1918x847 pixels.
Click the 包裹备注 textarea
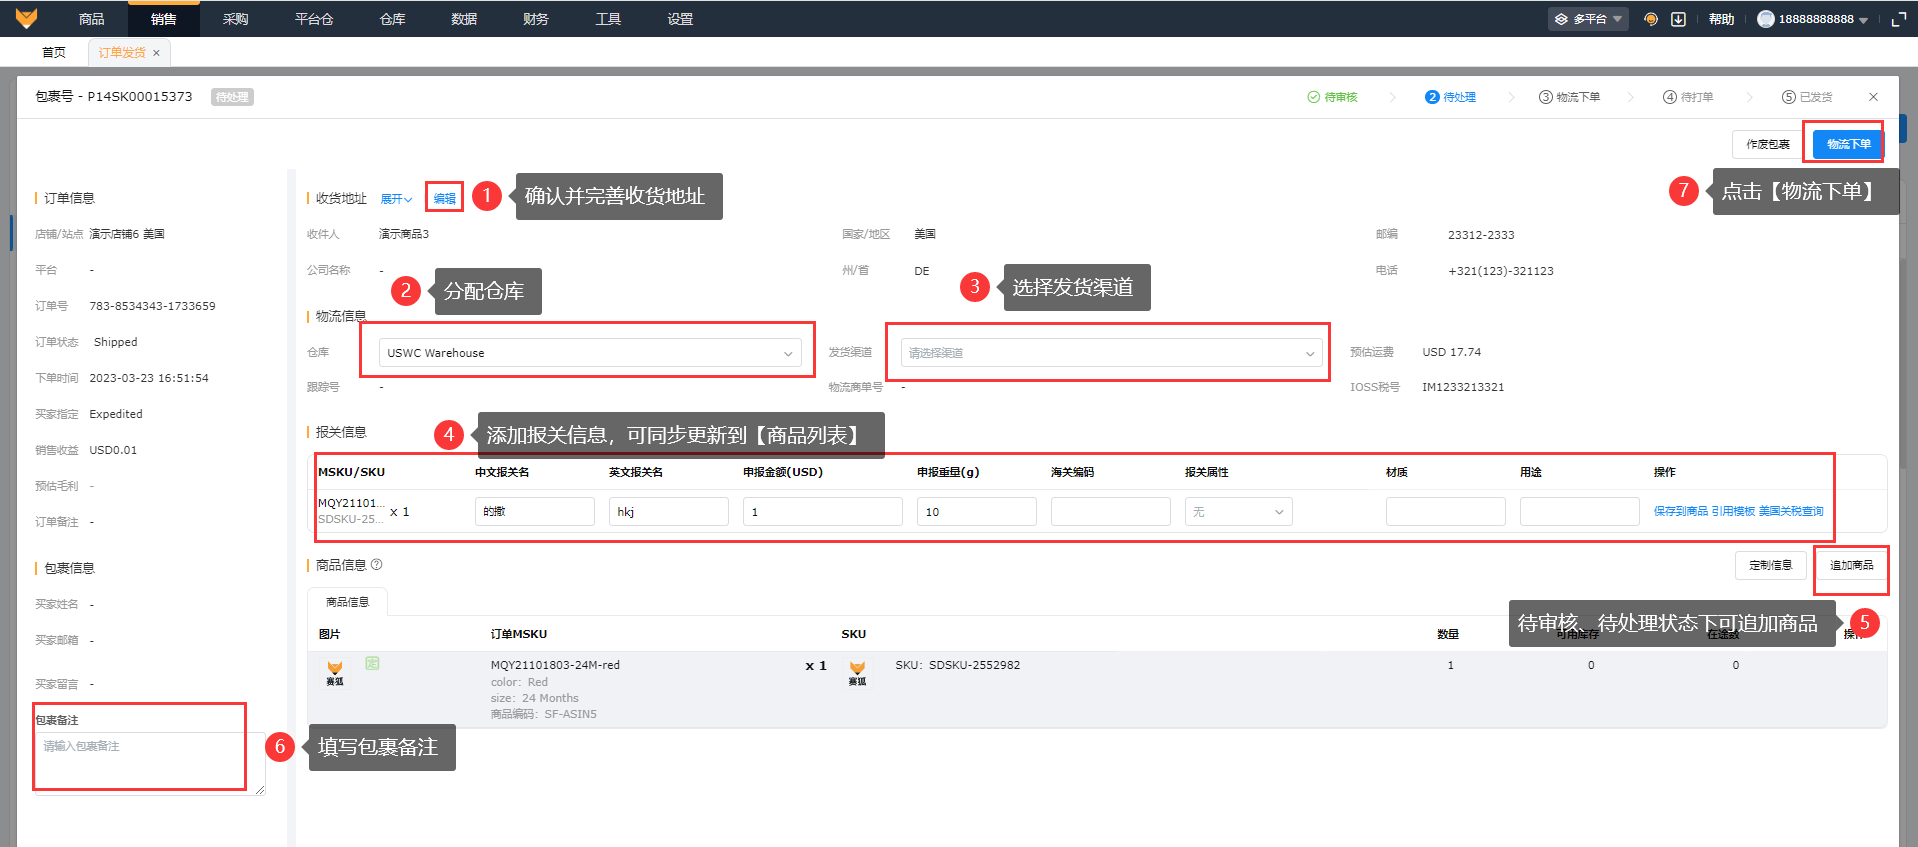coord(150,763)
